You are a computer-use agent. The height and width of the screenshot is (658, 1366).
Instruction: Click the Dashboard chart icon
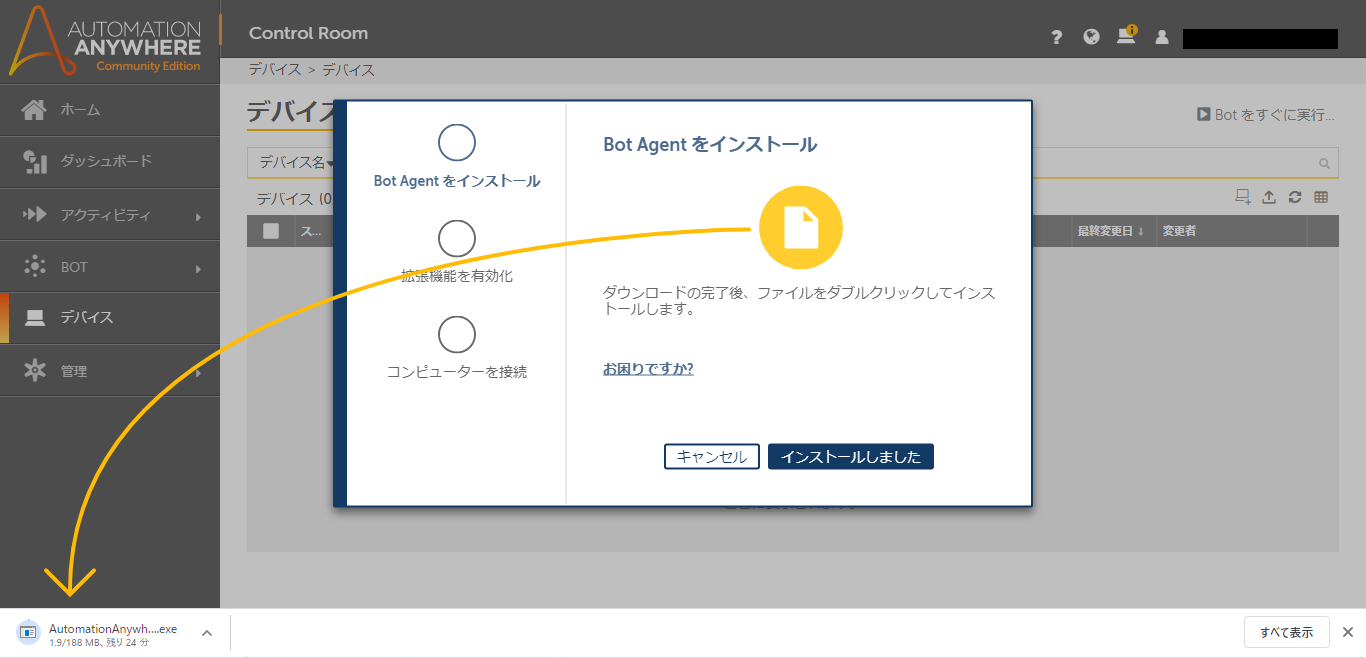34,162
